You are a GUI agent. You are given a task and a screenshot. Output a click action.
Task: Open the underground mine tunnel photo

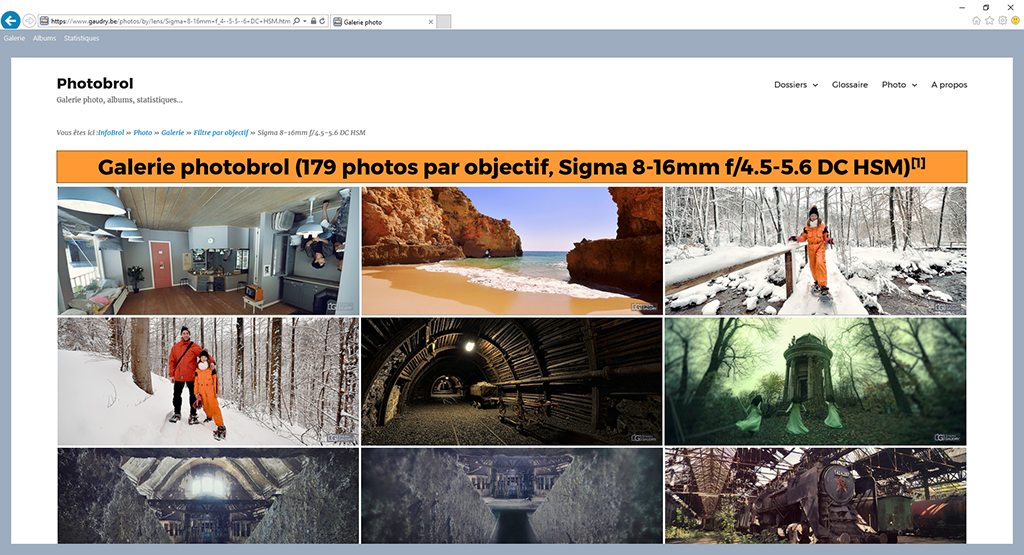[512, 381]
